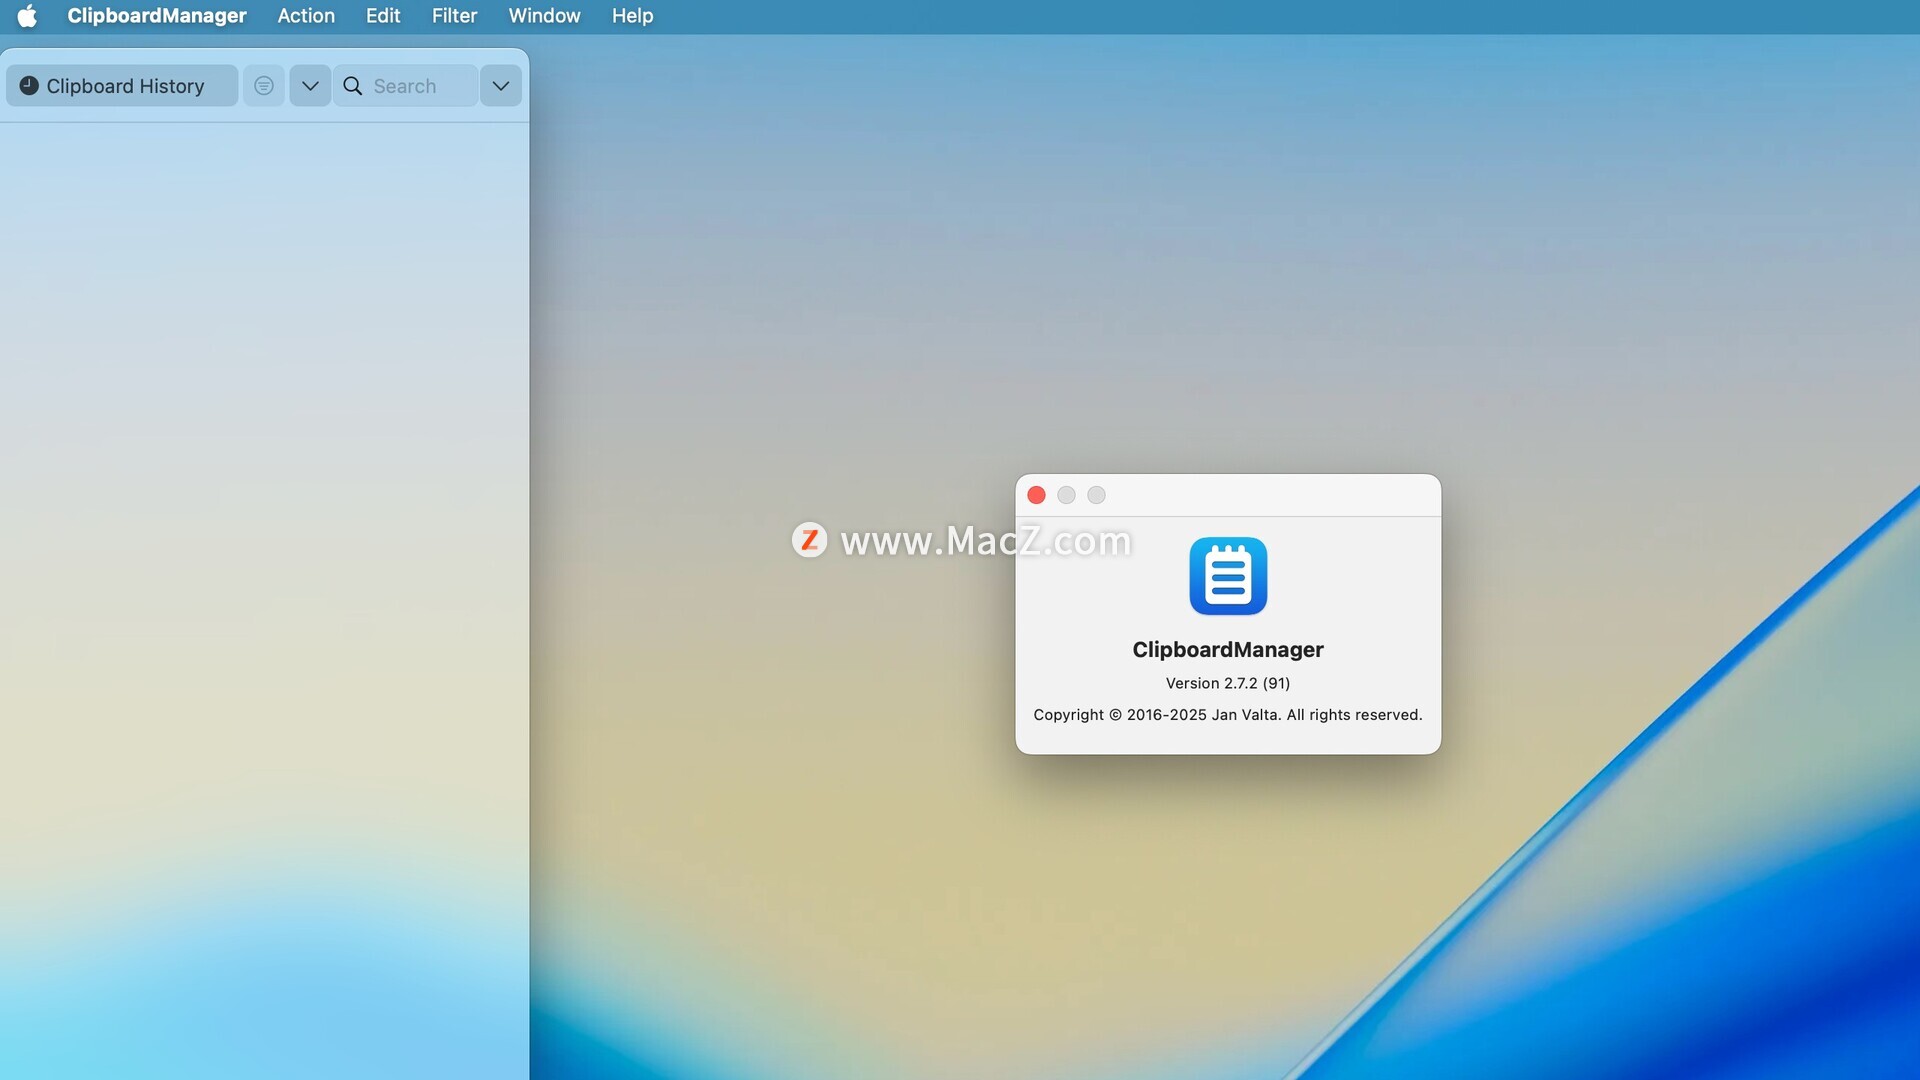
Task: Open the Help menu
Action: pos(632,16)
